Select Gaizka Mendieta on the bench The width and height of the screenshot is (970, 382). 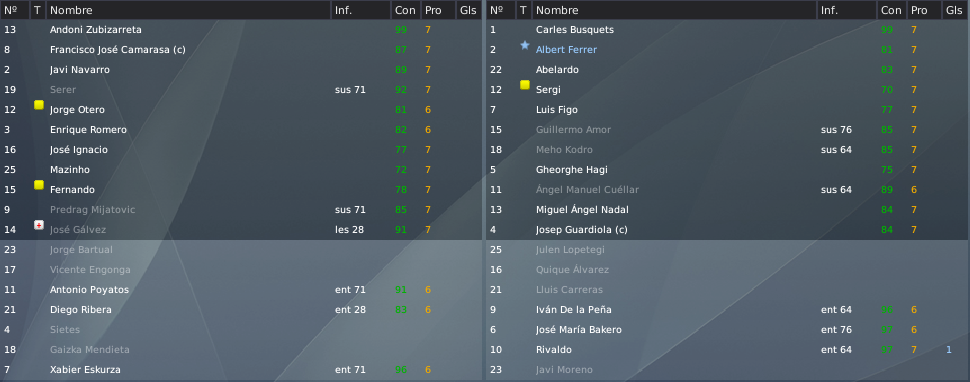pyautogui.click(x=241, y=349)
